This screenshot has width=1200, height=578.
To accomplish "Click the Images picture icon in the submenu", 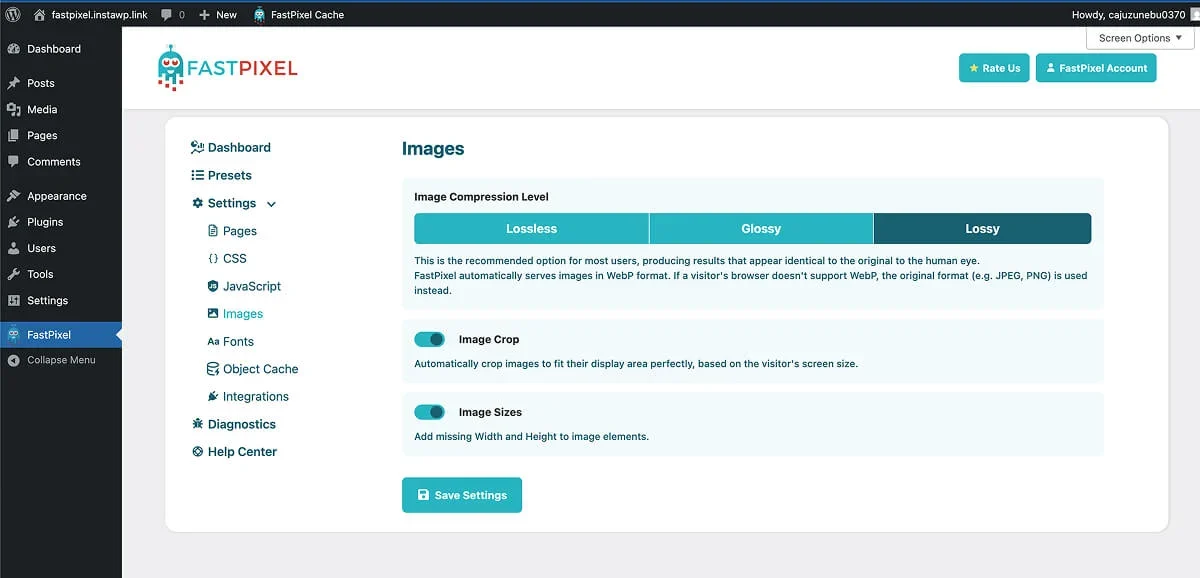I will click(213, 314).
